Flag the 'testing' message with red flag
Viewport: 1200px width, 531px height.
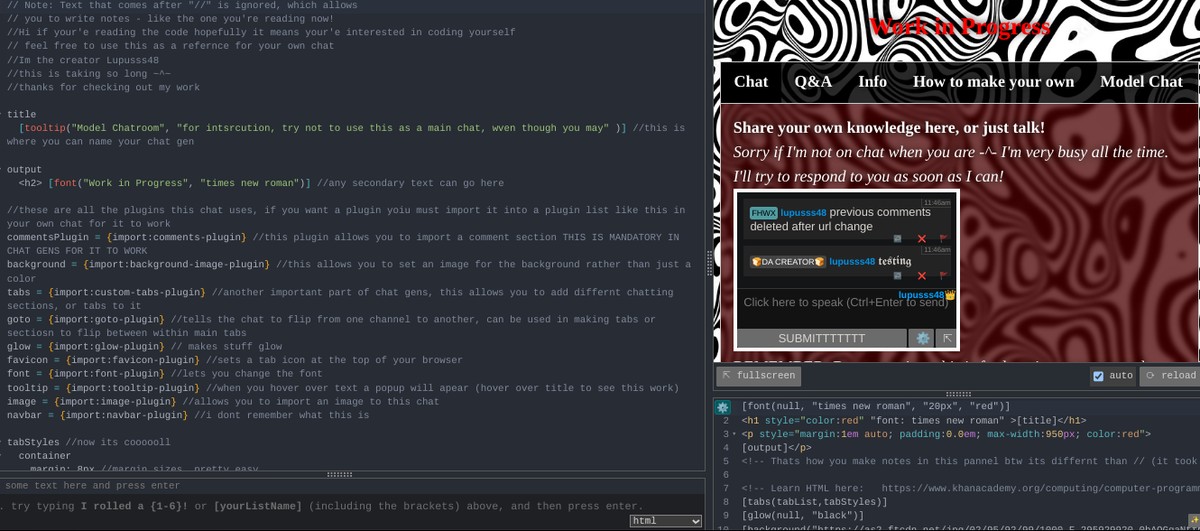pyautogui.click(x=942, y=275)
